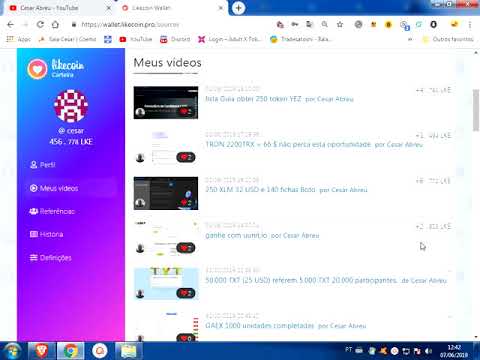Image resolution: width=480 pixels, height=360 pixels.
Task: Open Meus vídeos in the sidebar
Action: [x=54, y=188]
